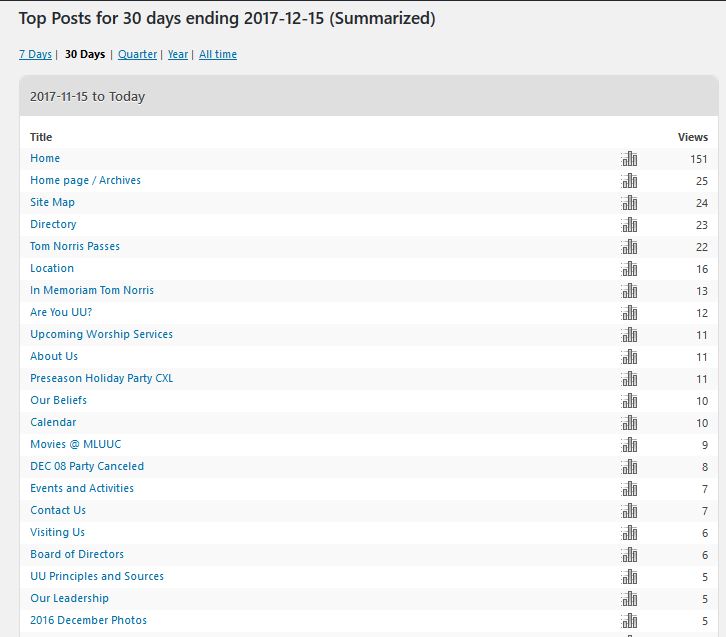Open stats chart icon for 2016 December Photos
Viewport: 726px width, 637px height.
pyautogui.click(x=629, y=620)
